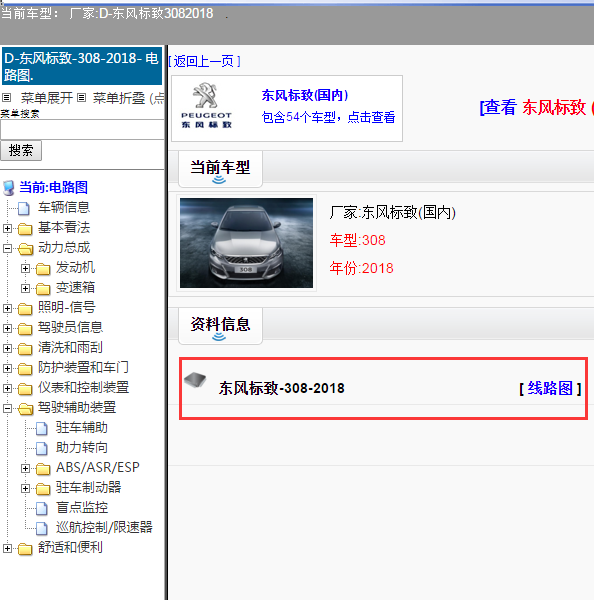Focus the 菜单搜索 input field

[x=82, y=130]
